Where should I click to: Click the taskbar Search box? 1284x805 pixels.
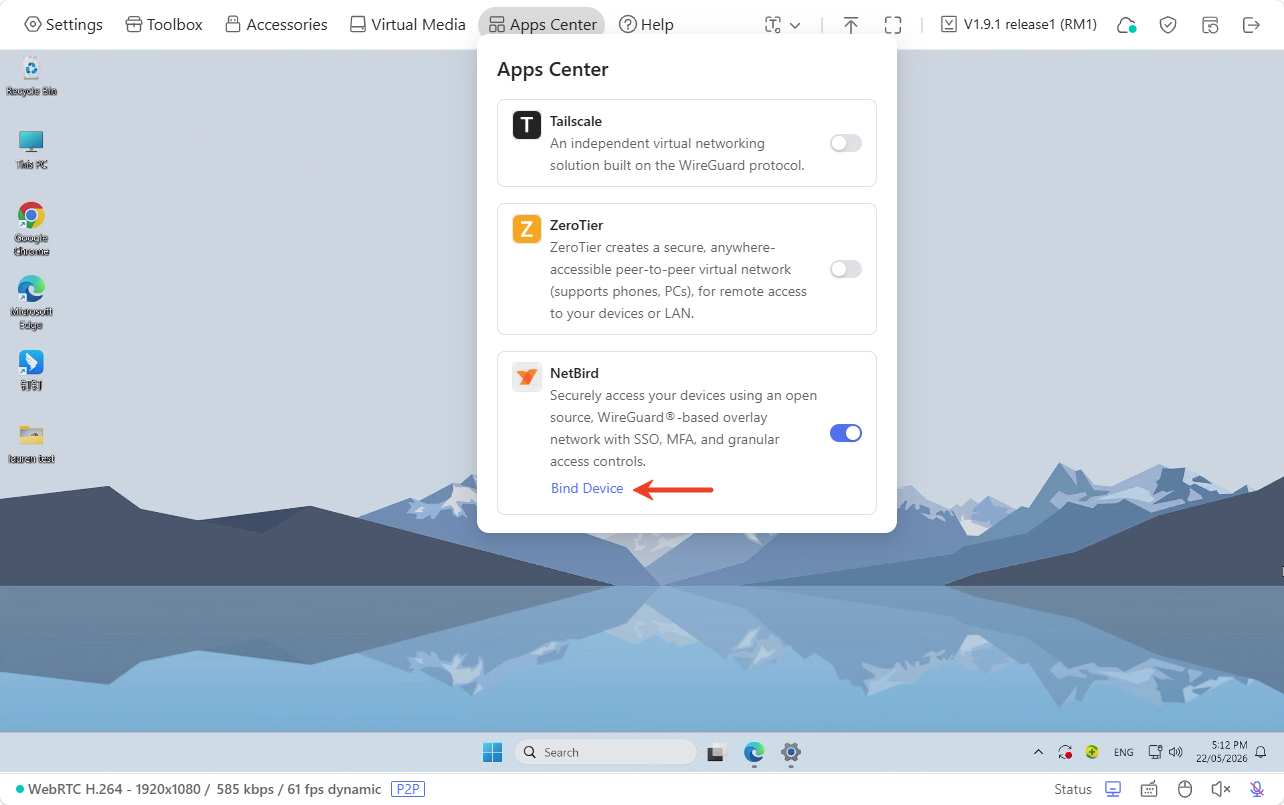tap(605, 752)
